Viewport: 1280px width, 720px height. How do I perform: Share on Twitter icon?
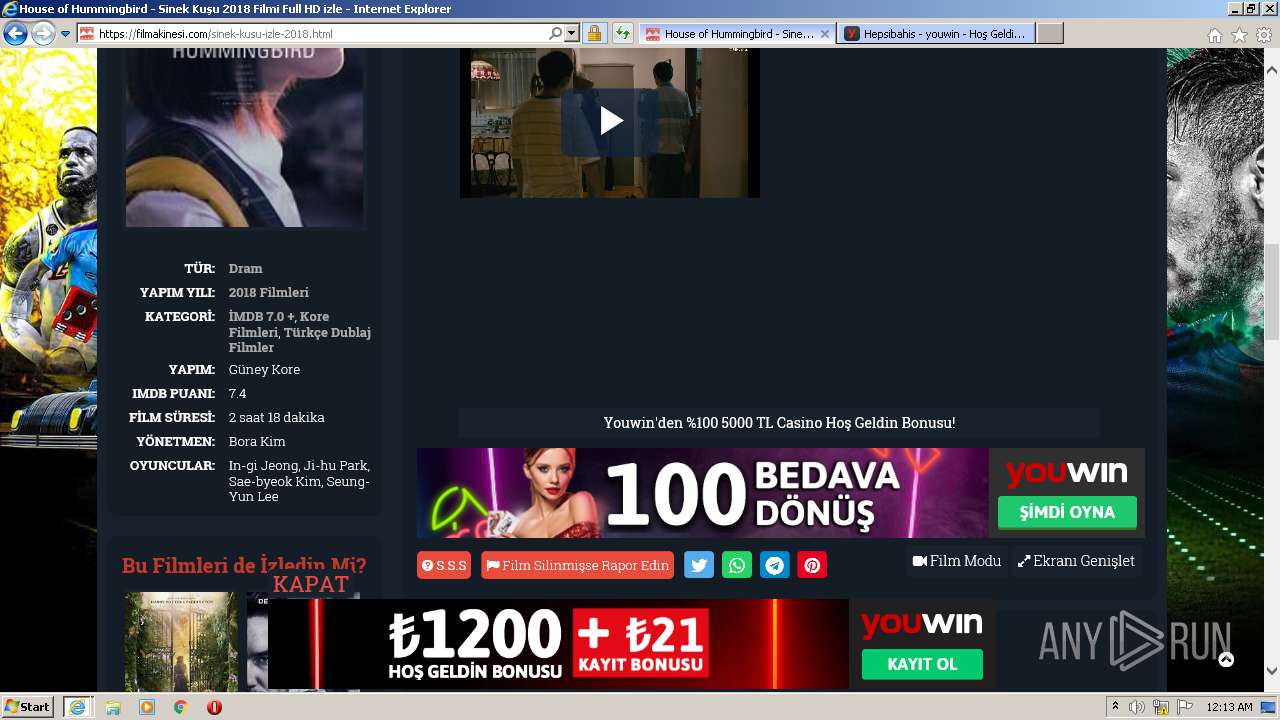click(x=699, y=565)
